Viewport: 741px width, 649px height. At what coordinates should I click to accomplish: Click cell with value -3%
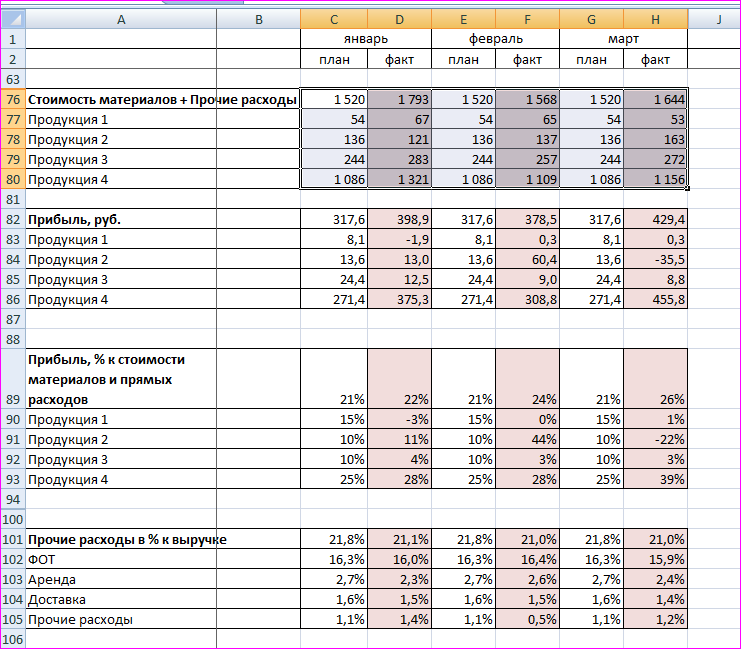pyautogui.click(x=399, y=419)
